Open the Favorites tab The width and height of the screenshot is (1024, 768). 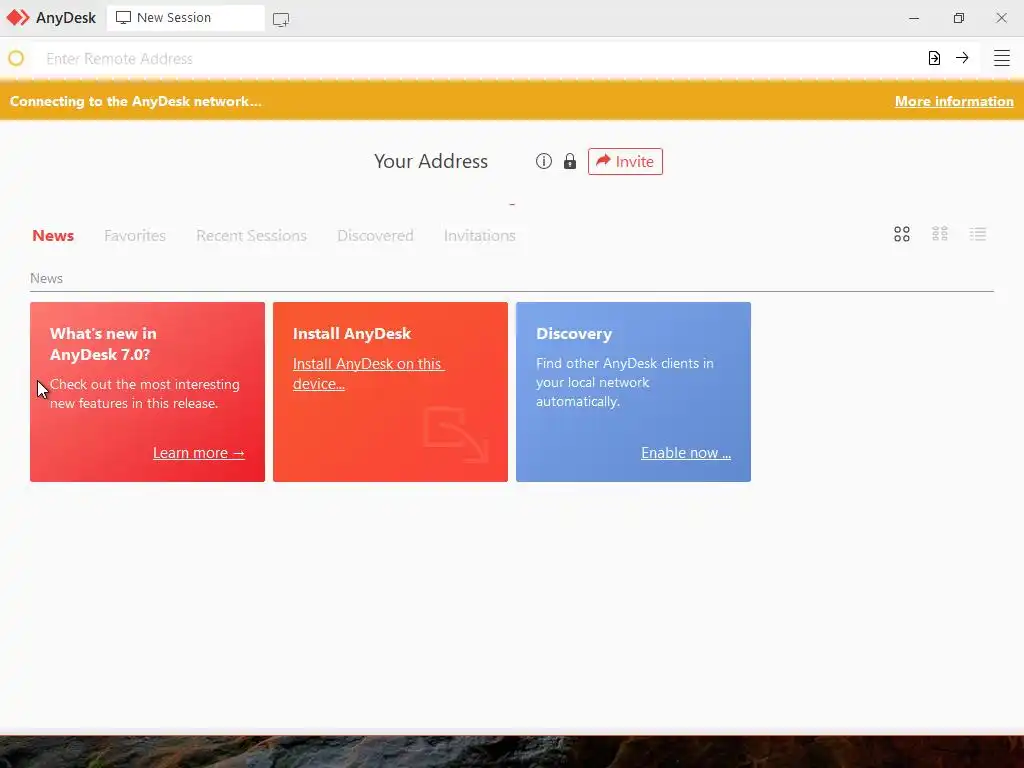tap(135, 236)
